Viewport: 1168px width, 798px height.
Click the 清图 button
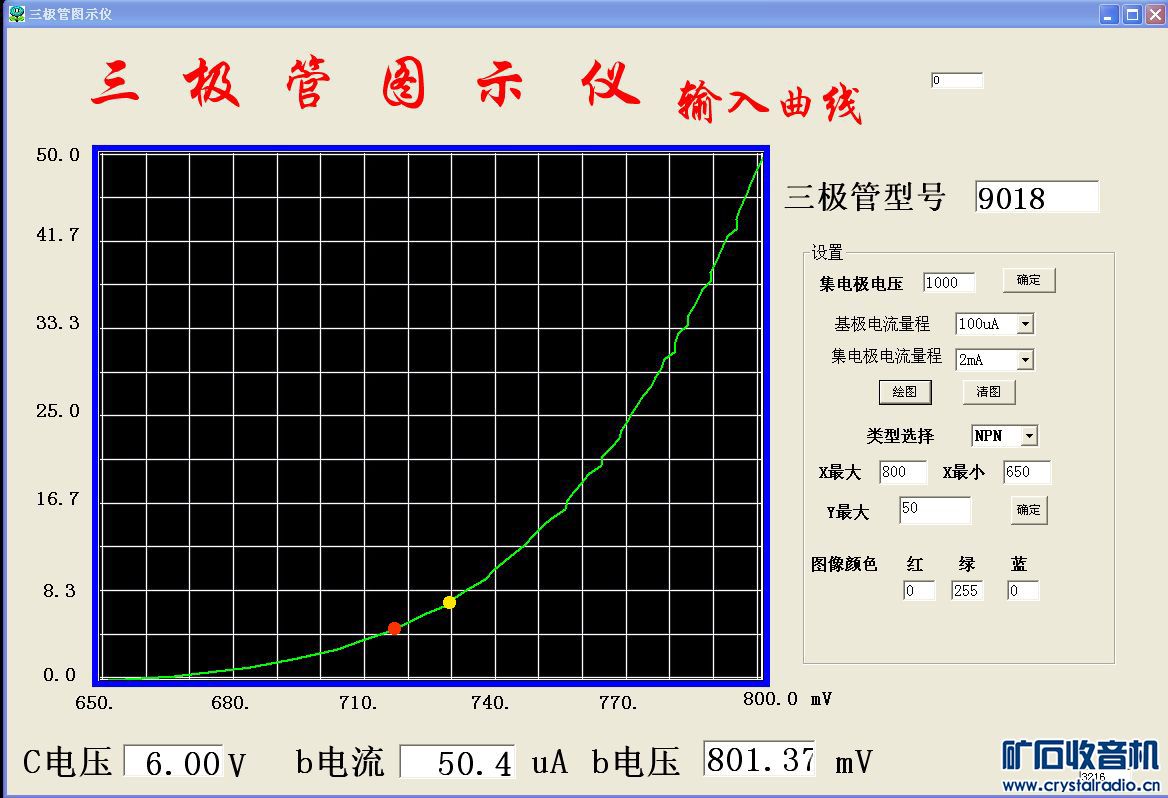click(988, 392)
